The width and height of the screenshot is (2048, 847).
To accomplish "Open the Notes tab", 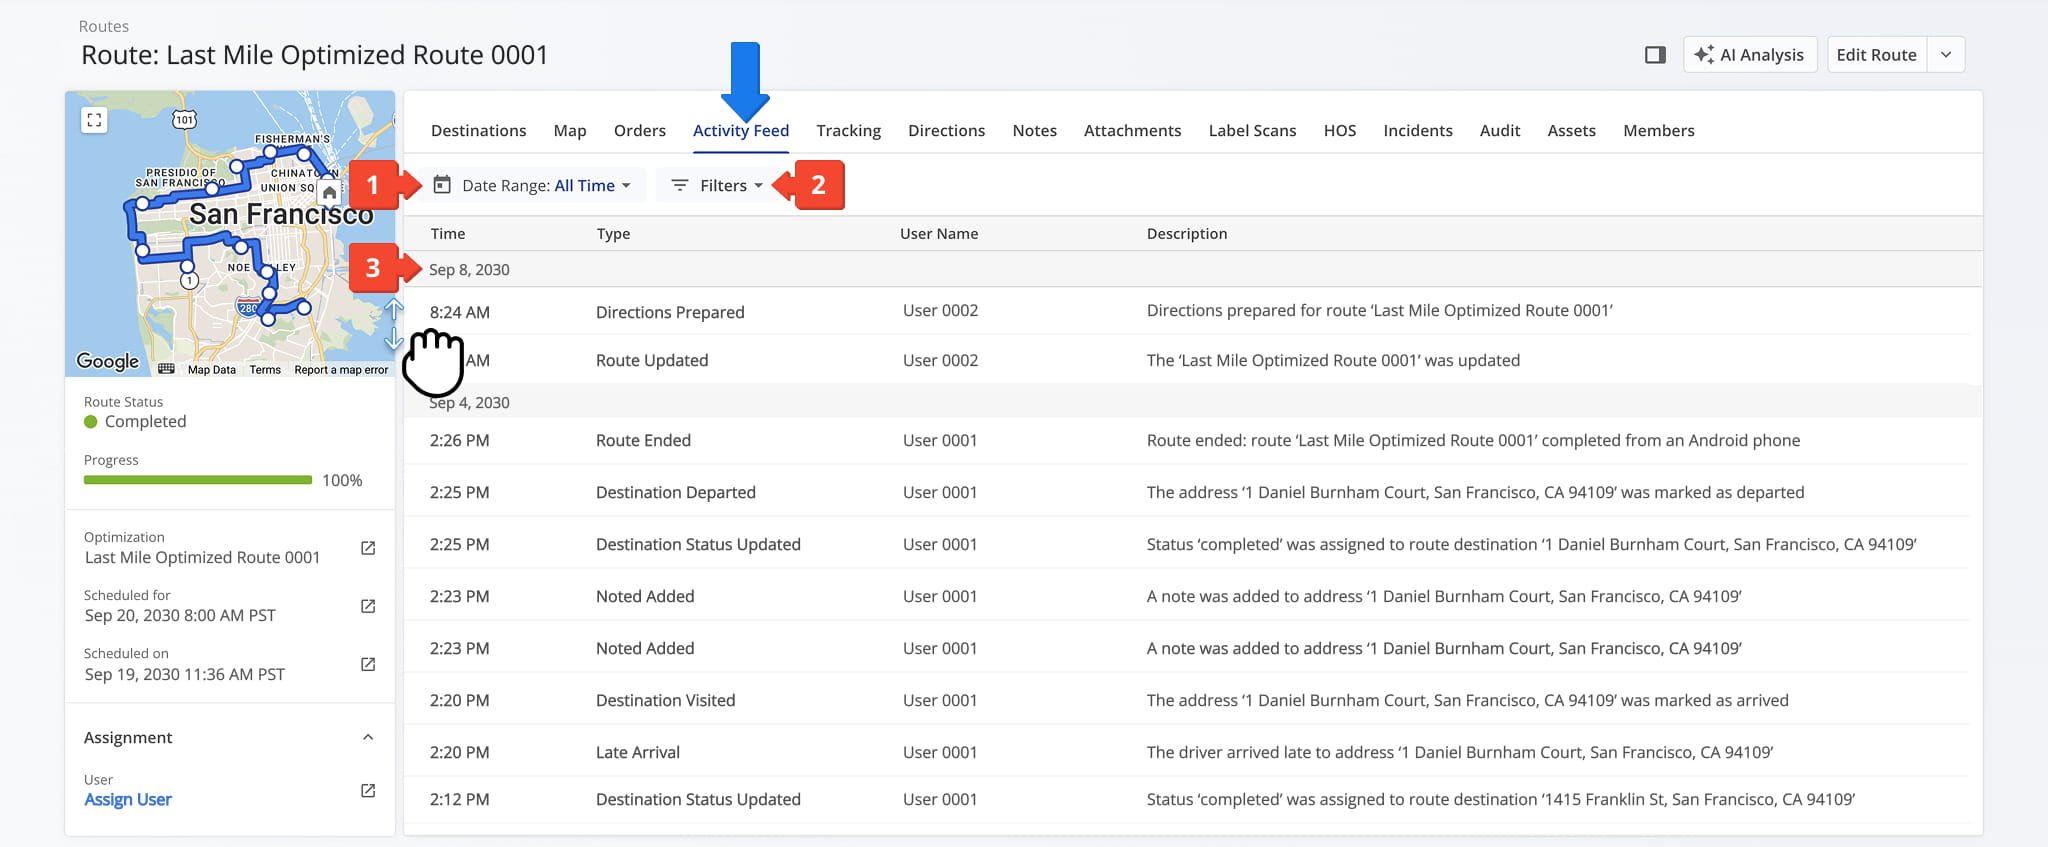I will tap(1034, 130).
